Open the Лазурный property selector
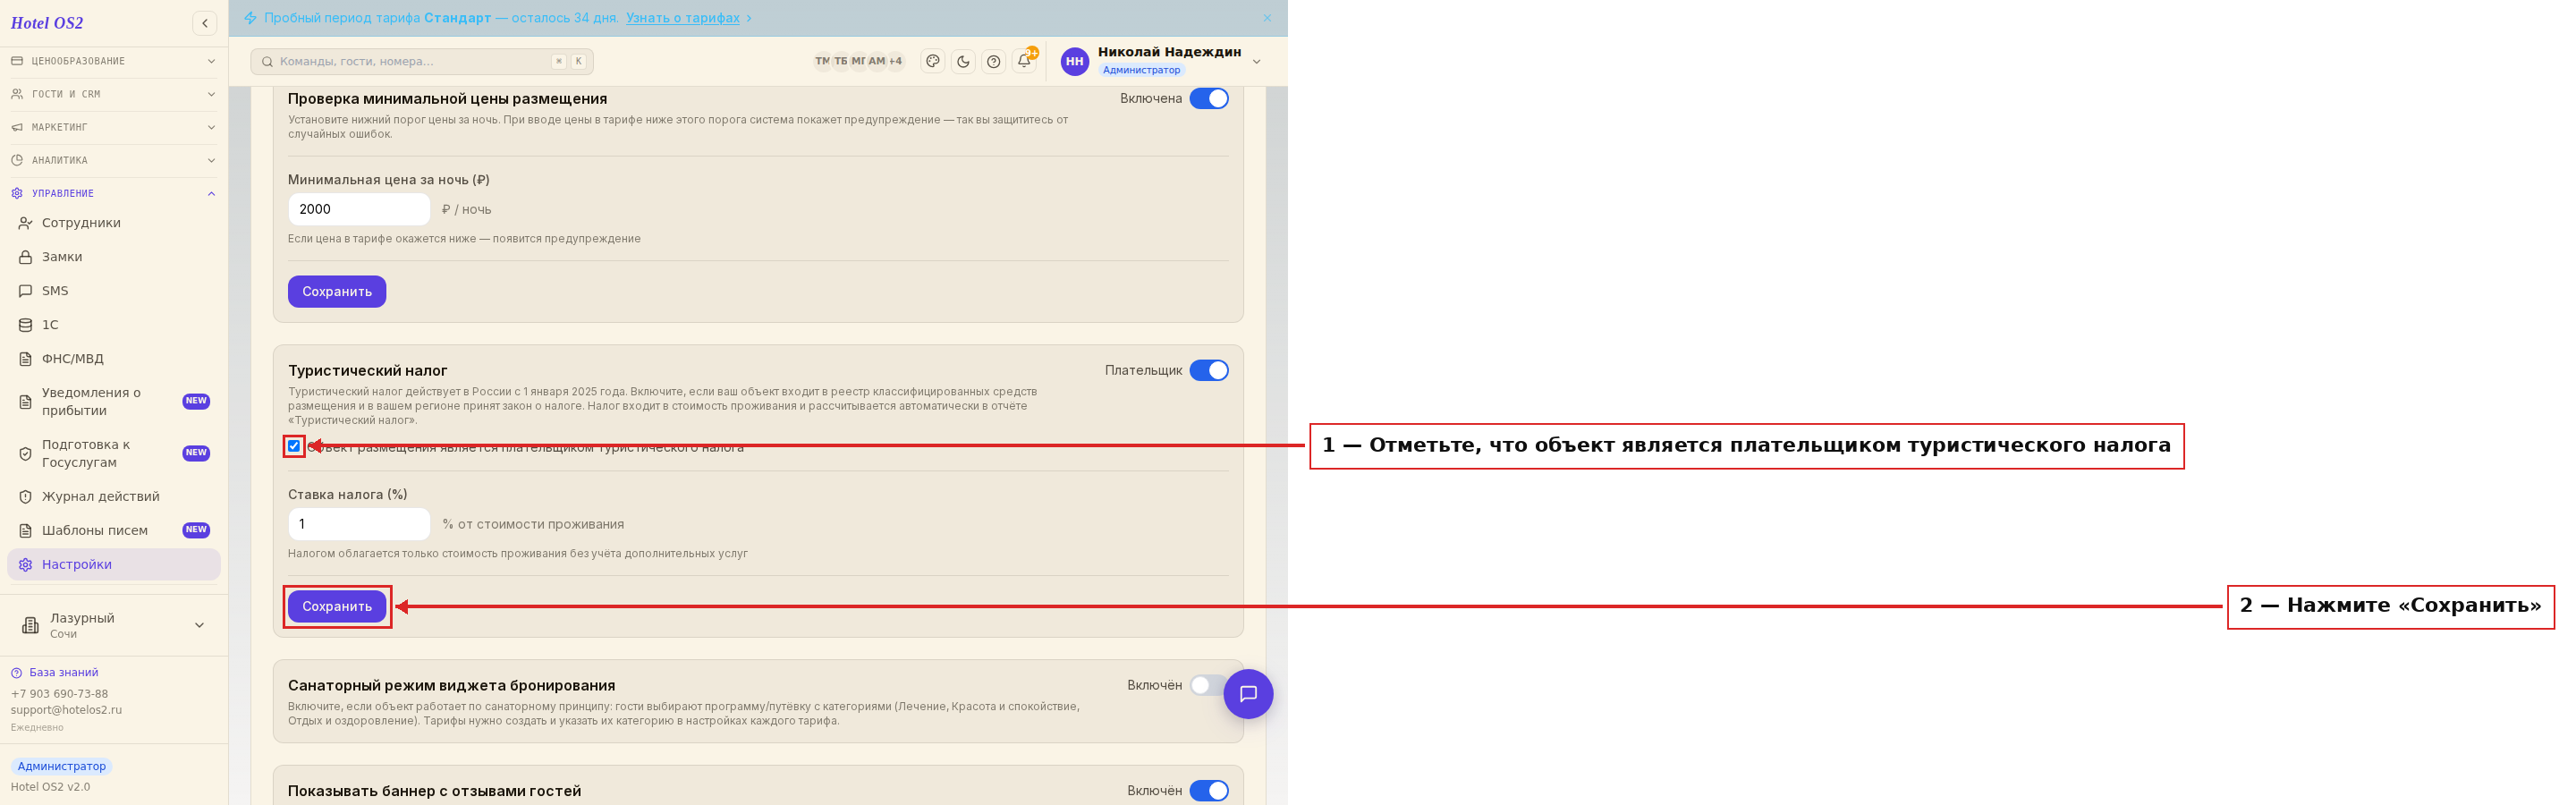The height and width of the screenshot is (805, 2576). point(114,625)
